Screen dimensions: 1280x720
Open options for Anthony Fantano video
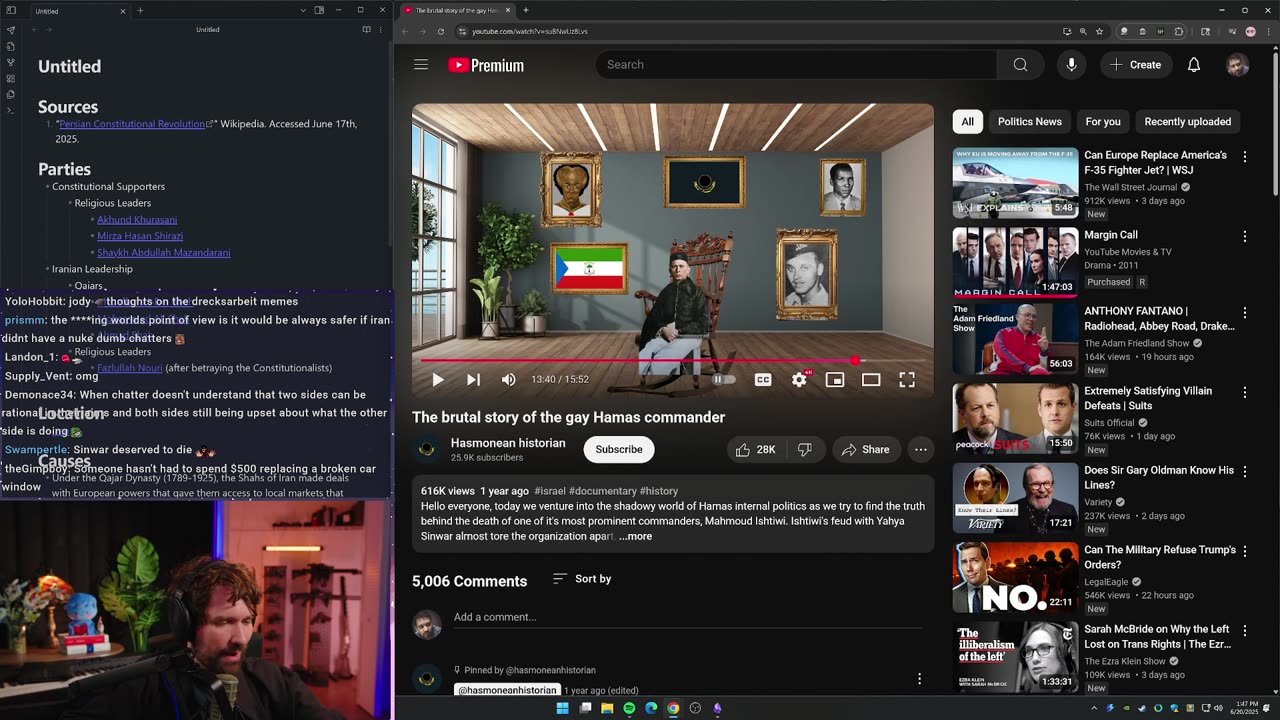(1245, 313)
